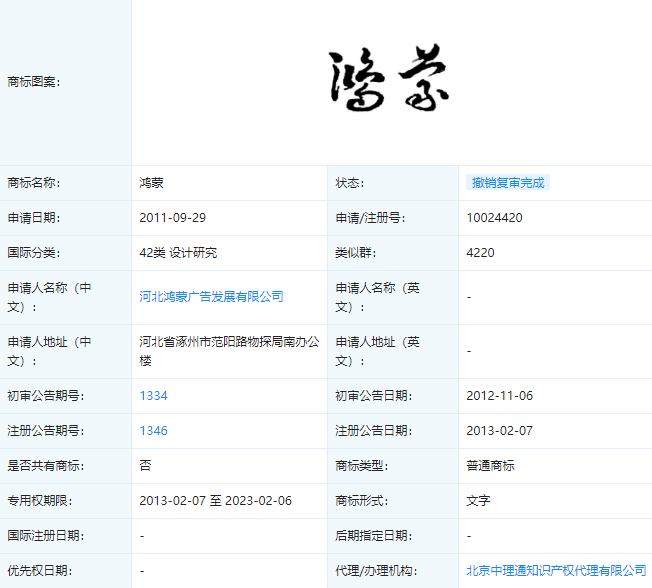652x588 pixels.
Task: Click the 申请人名称（英文） label
Action: click(378, 297)
